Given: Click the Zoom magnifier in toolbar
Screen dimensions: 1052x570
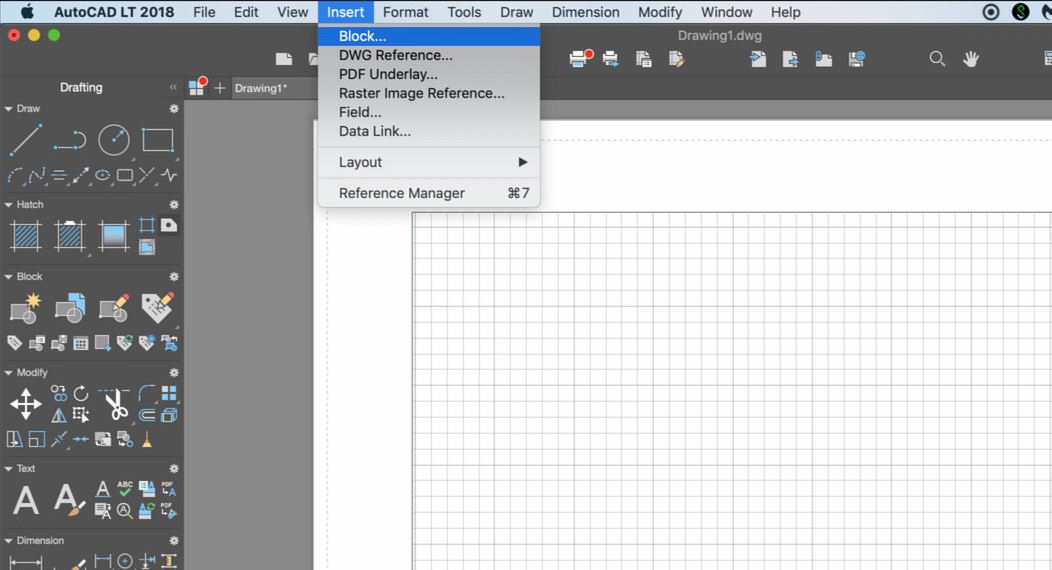Looking at the screenshot, I should tap(937, 59).
